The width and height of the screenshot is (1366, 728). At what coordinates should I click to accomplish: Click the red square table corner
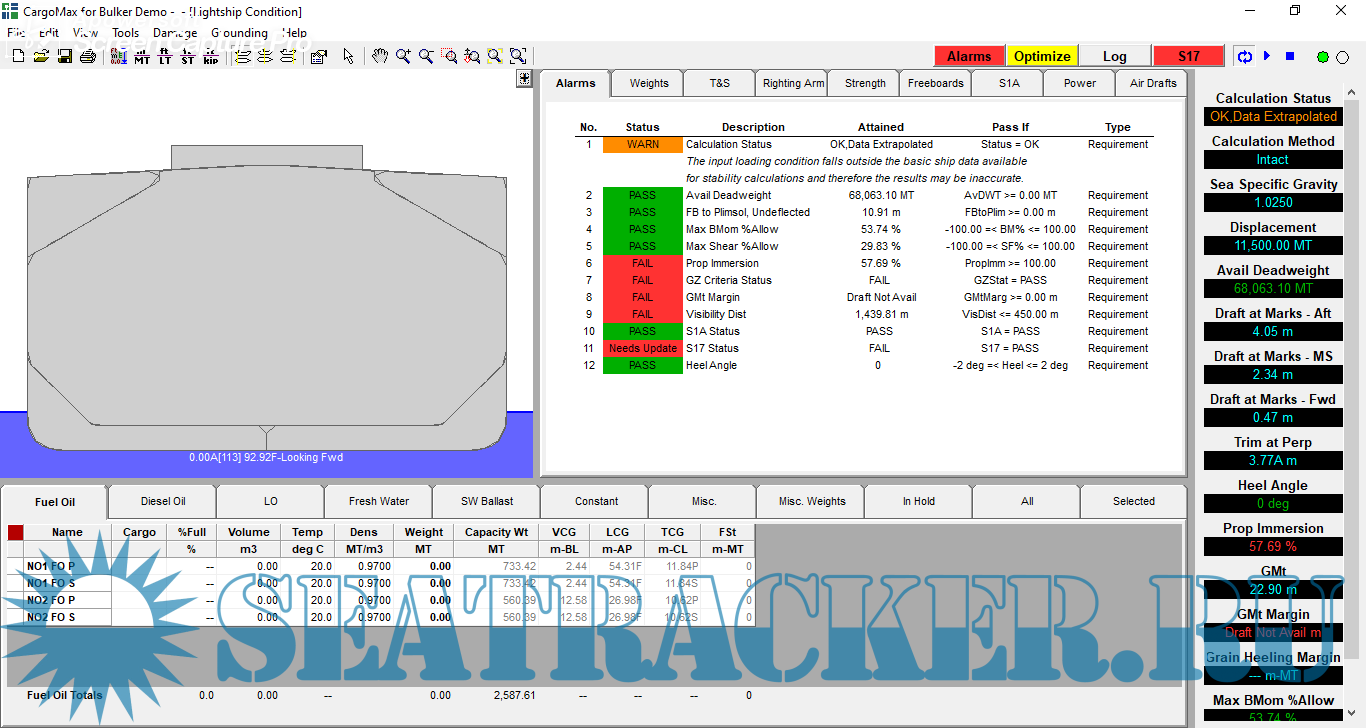[15, 532]
